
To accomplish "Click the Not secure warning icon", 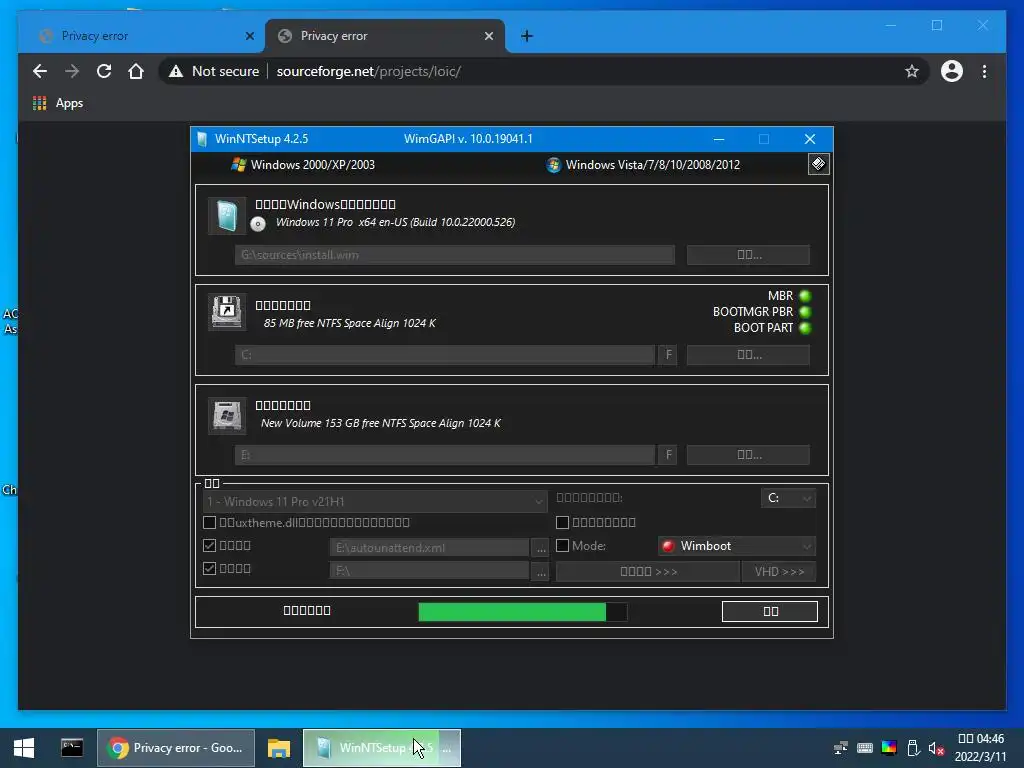I will 176,71.
